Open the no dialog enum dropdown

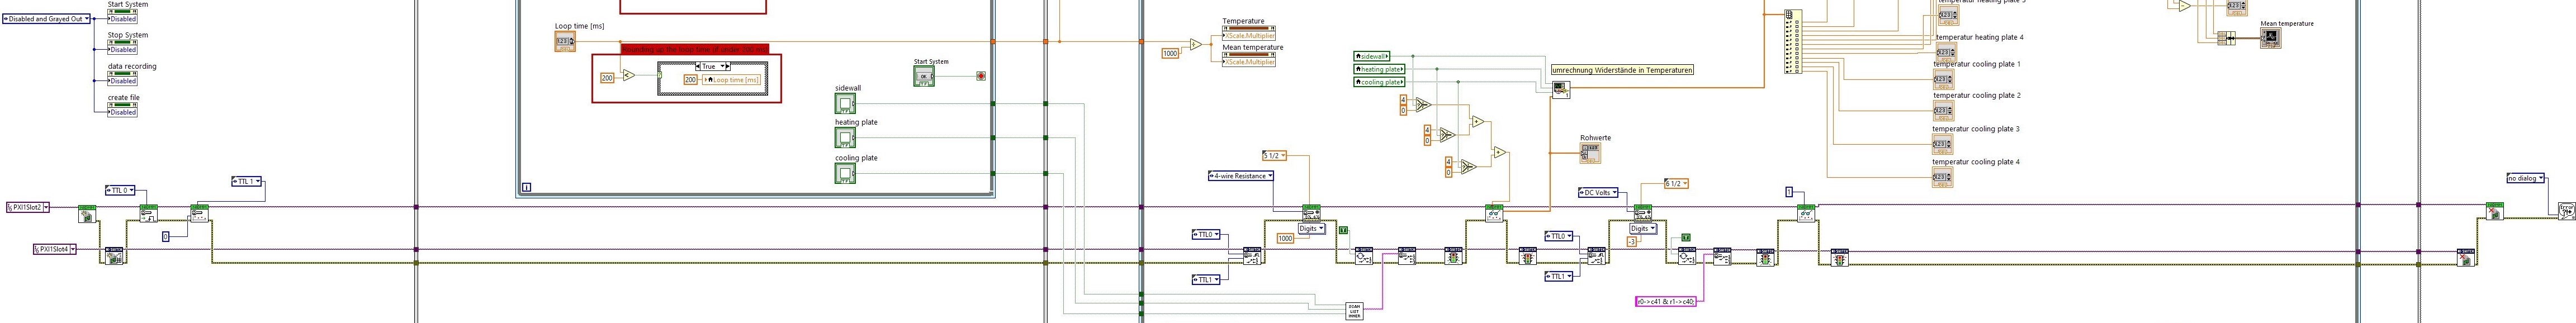point(2526,178)
